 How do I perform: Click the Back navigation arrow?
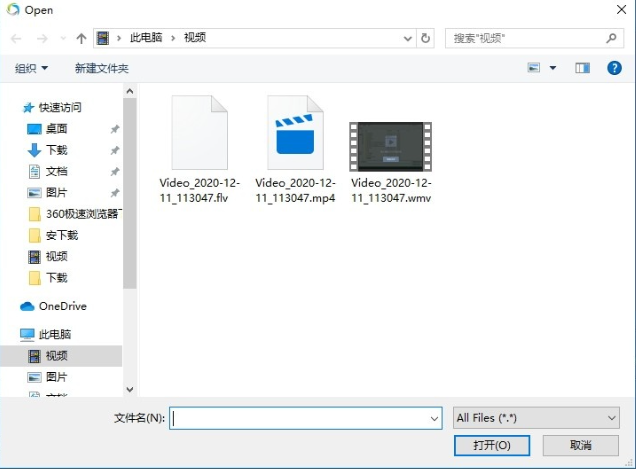(x=16, y=39)
